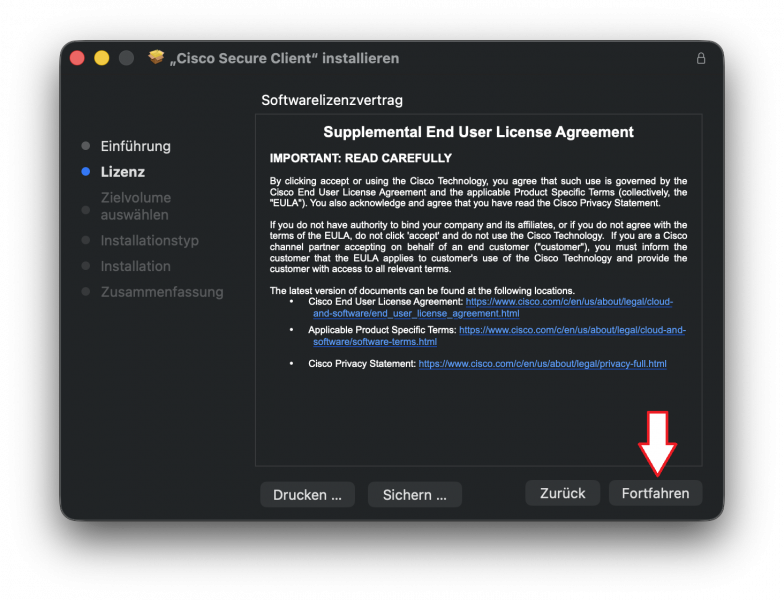Screen dimensions: 784x600
Task: Click the line 'The latest version of documents'
Action: [422, 290]
